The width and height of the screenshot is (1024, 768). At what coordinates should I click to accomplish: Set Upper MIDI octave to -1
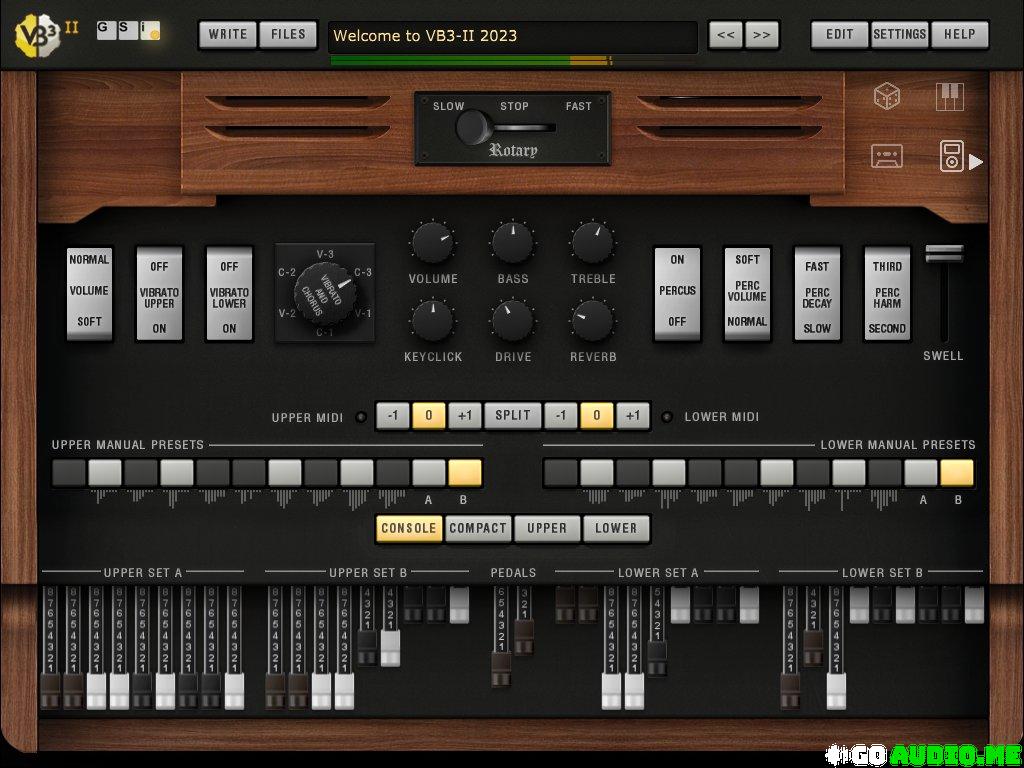[x=392, y=416]
